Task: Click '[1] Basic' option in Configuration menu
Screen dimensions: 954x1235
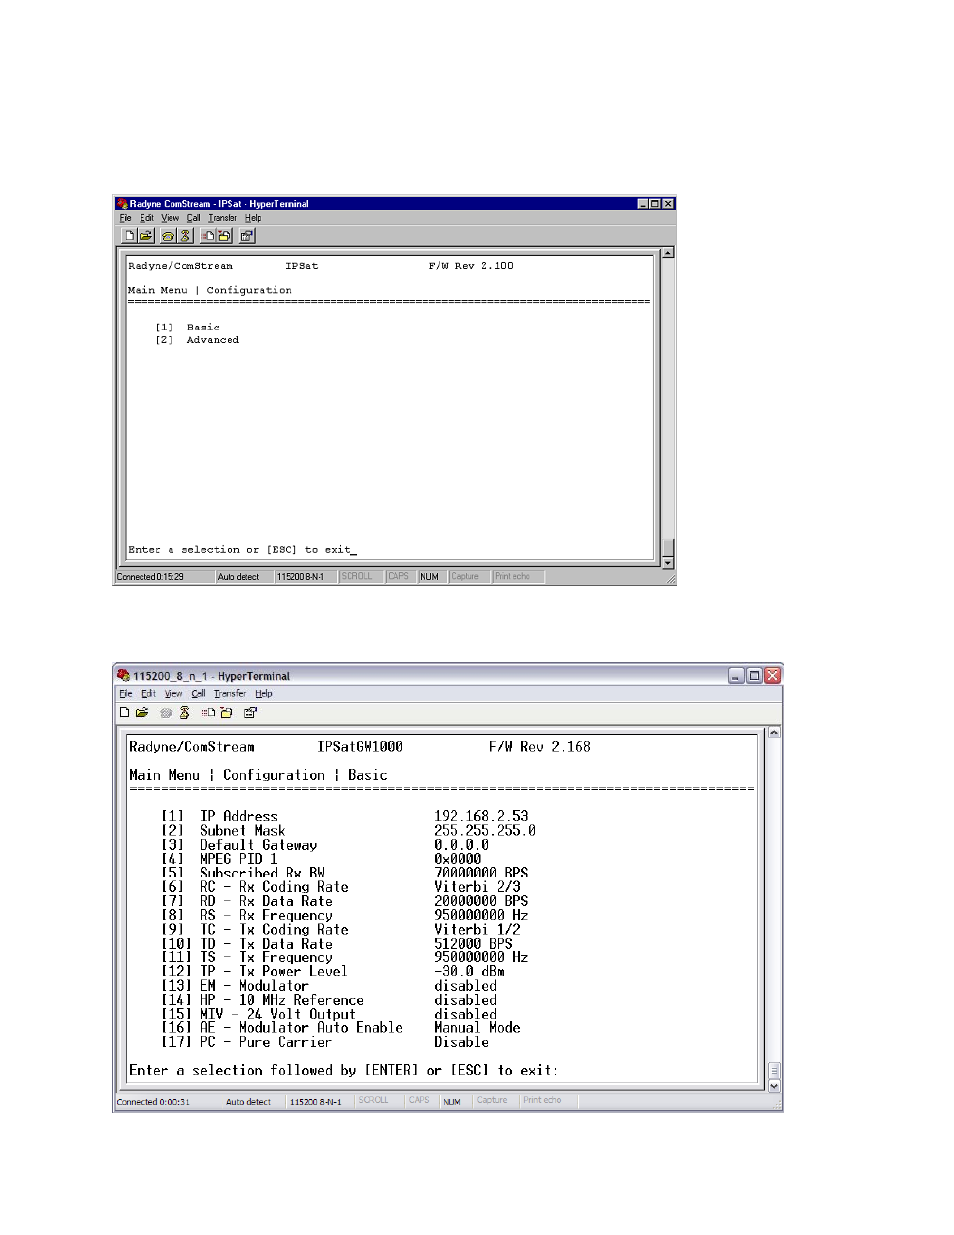Action: [187, 327]
